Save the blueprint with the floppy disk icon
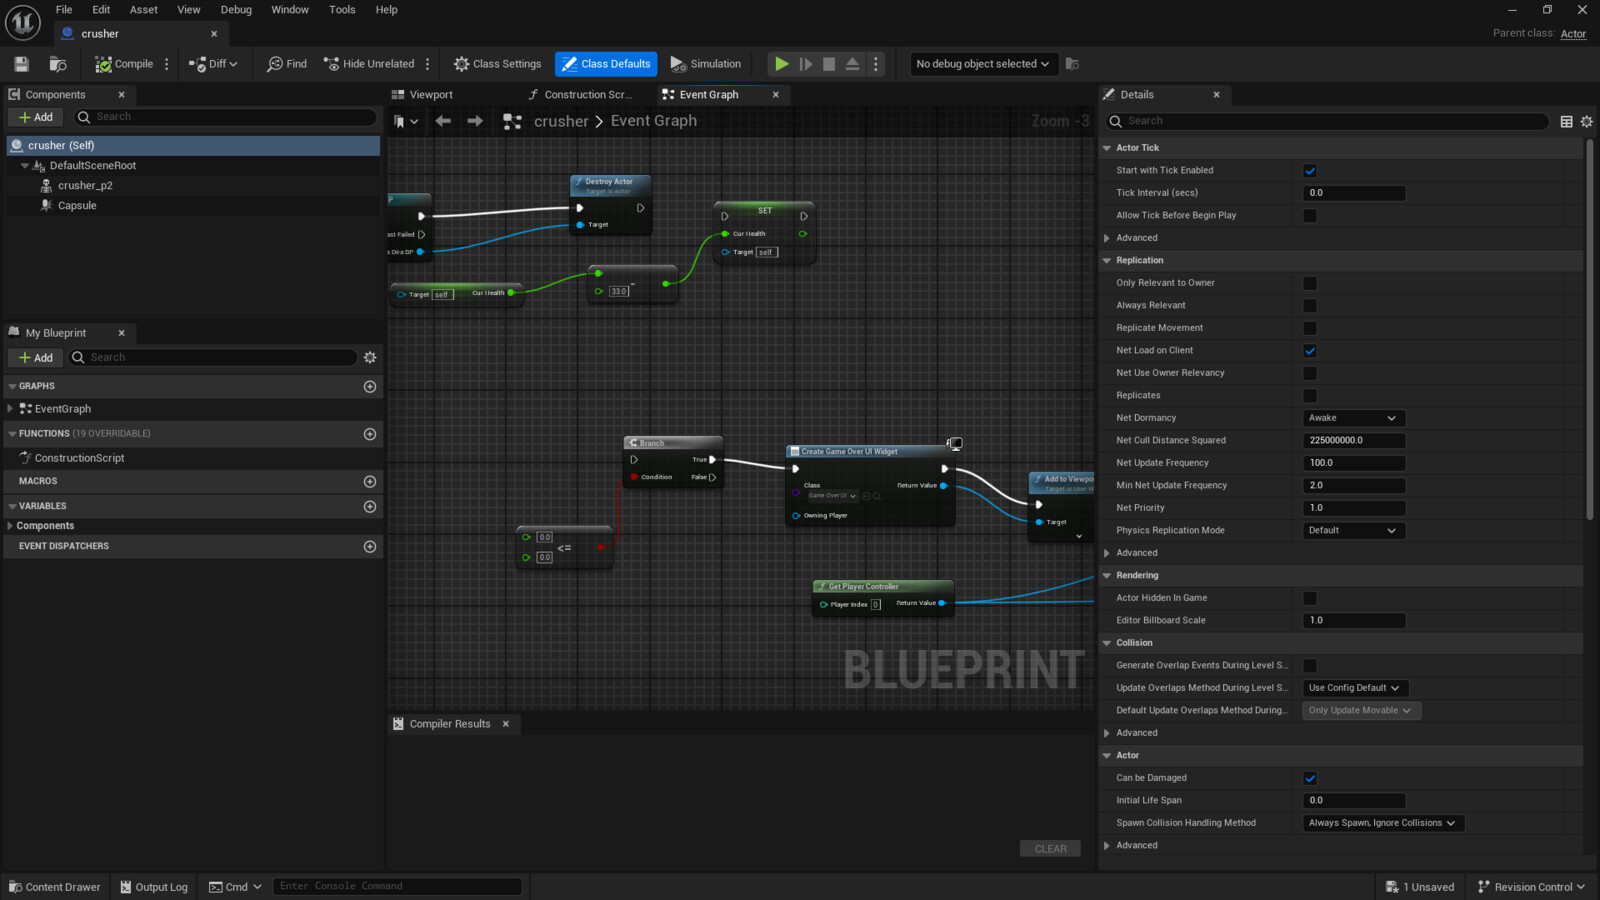The image size is (1600, 900). point(21,64)
